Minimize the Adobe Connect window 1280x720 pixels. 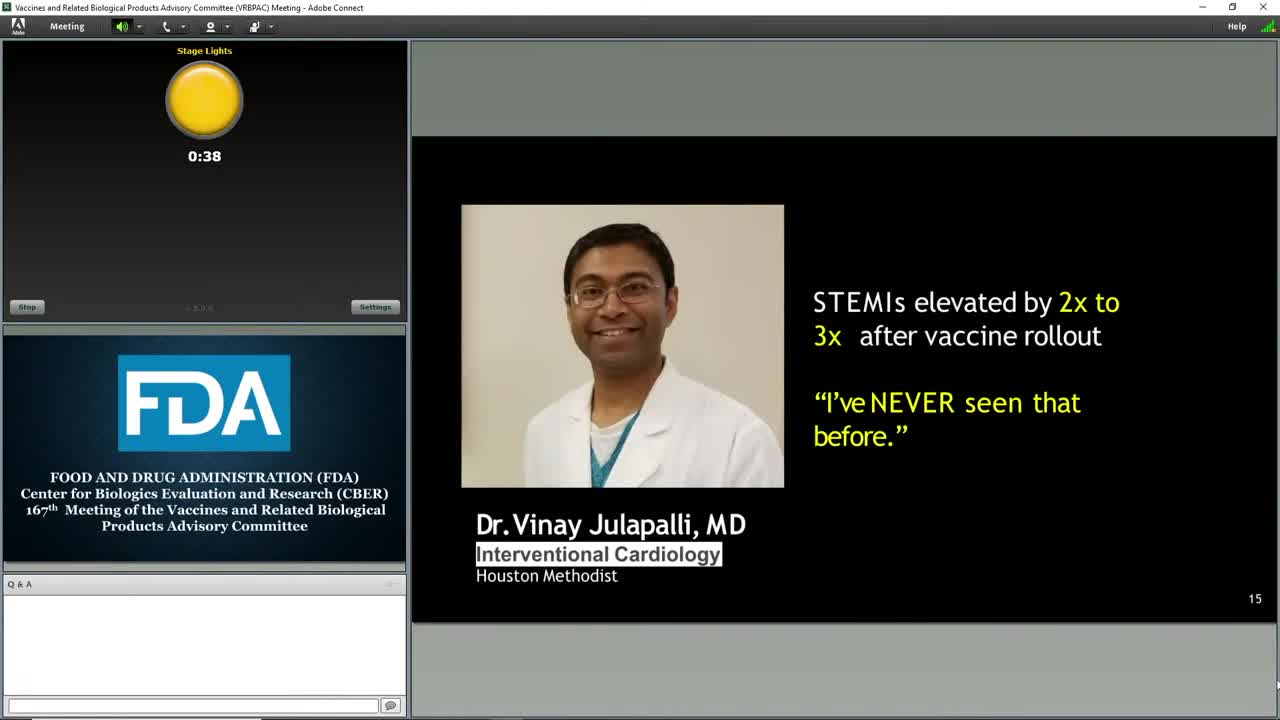click(x=1202, y=7)
